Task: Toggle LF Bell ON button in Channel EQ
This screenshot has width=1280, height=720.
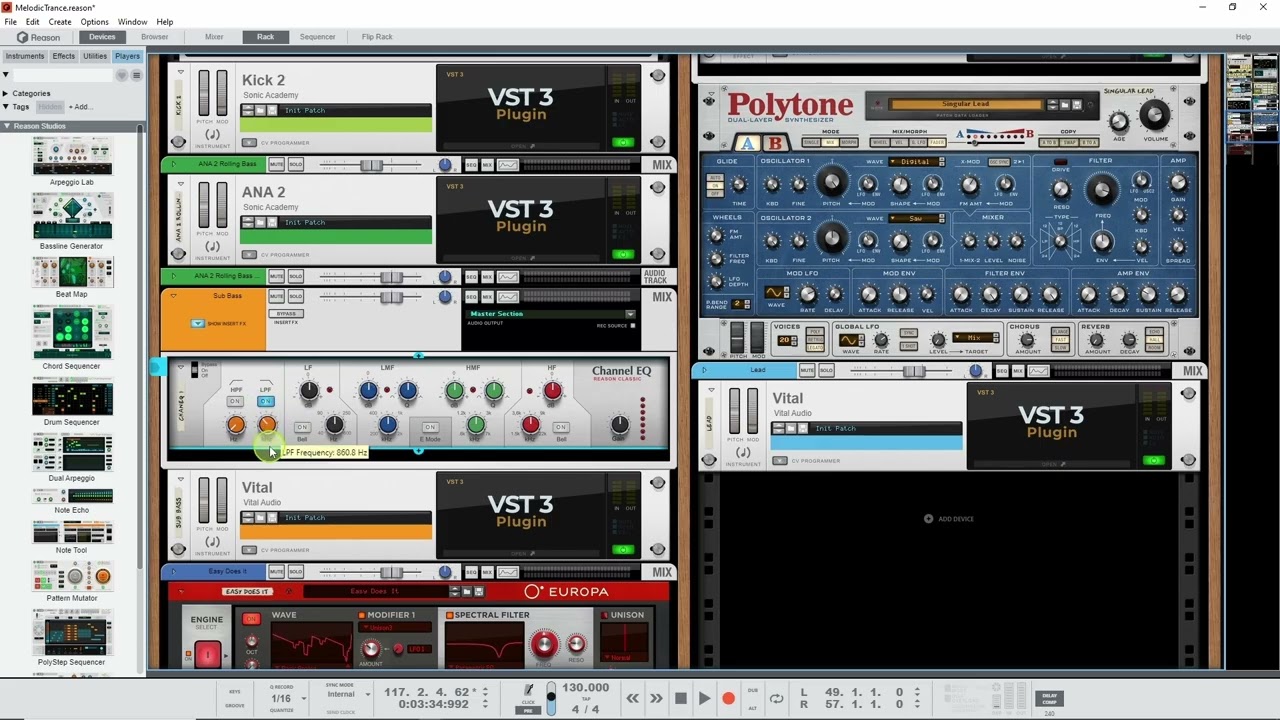Action: (302, 427)
